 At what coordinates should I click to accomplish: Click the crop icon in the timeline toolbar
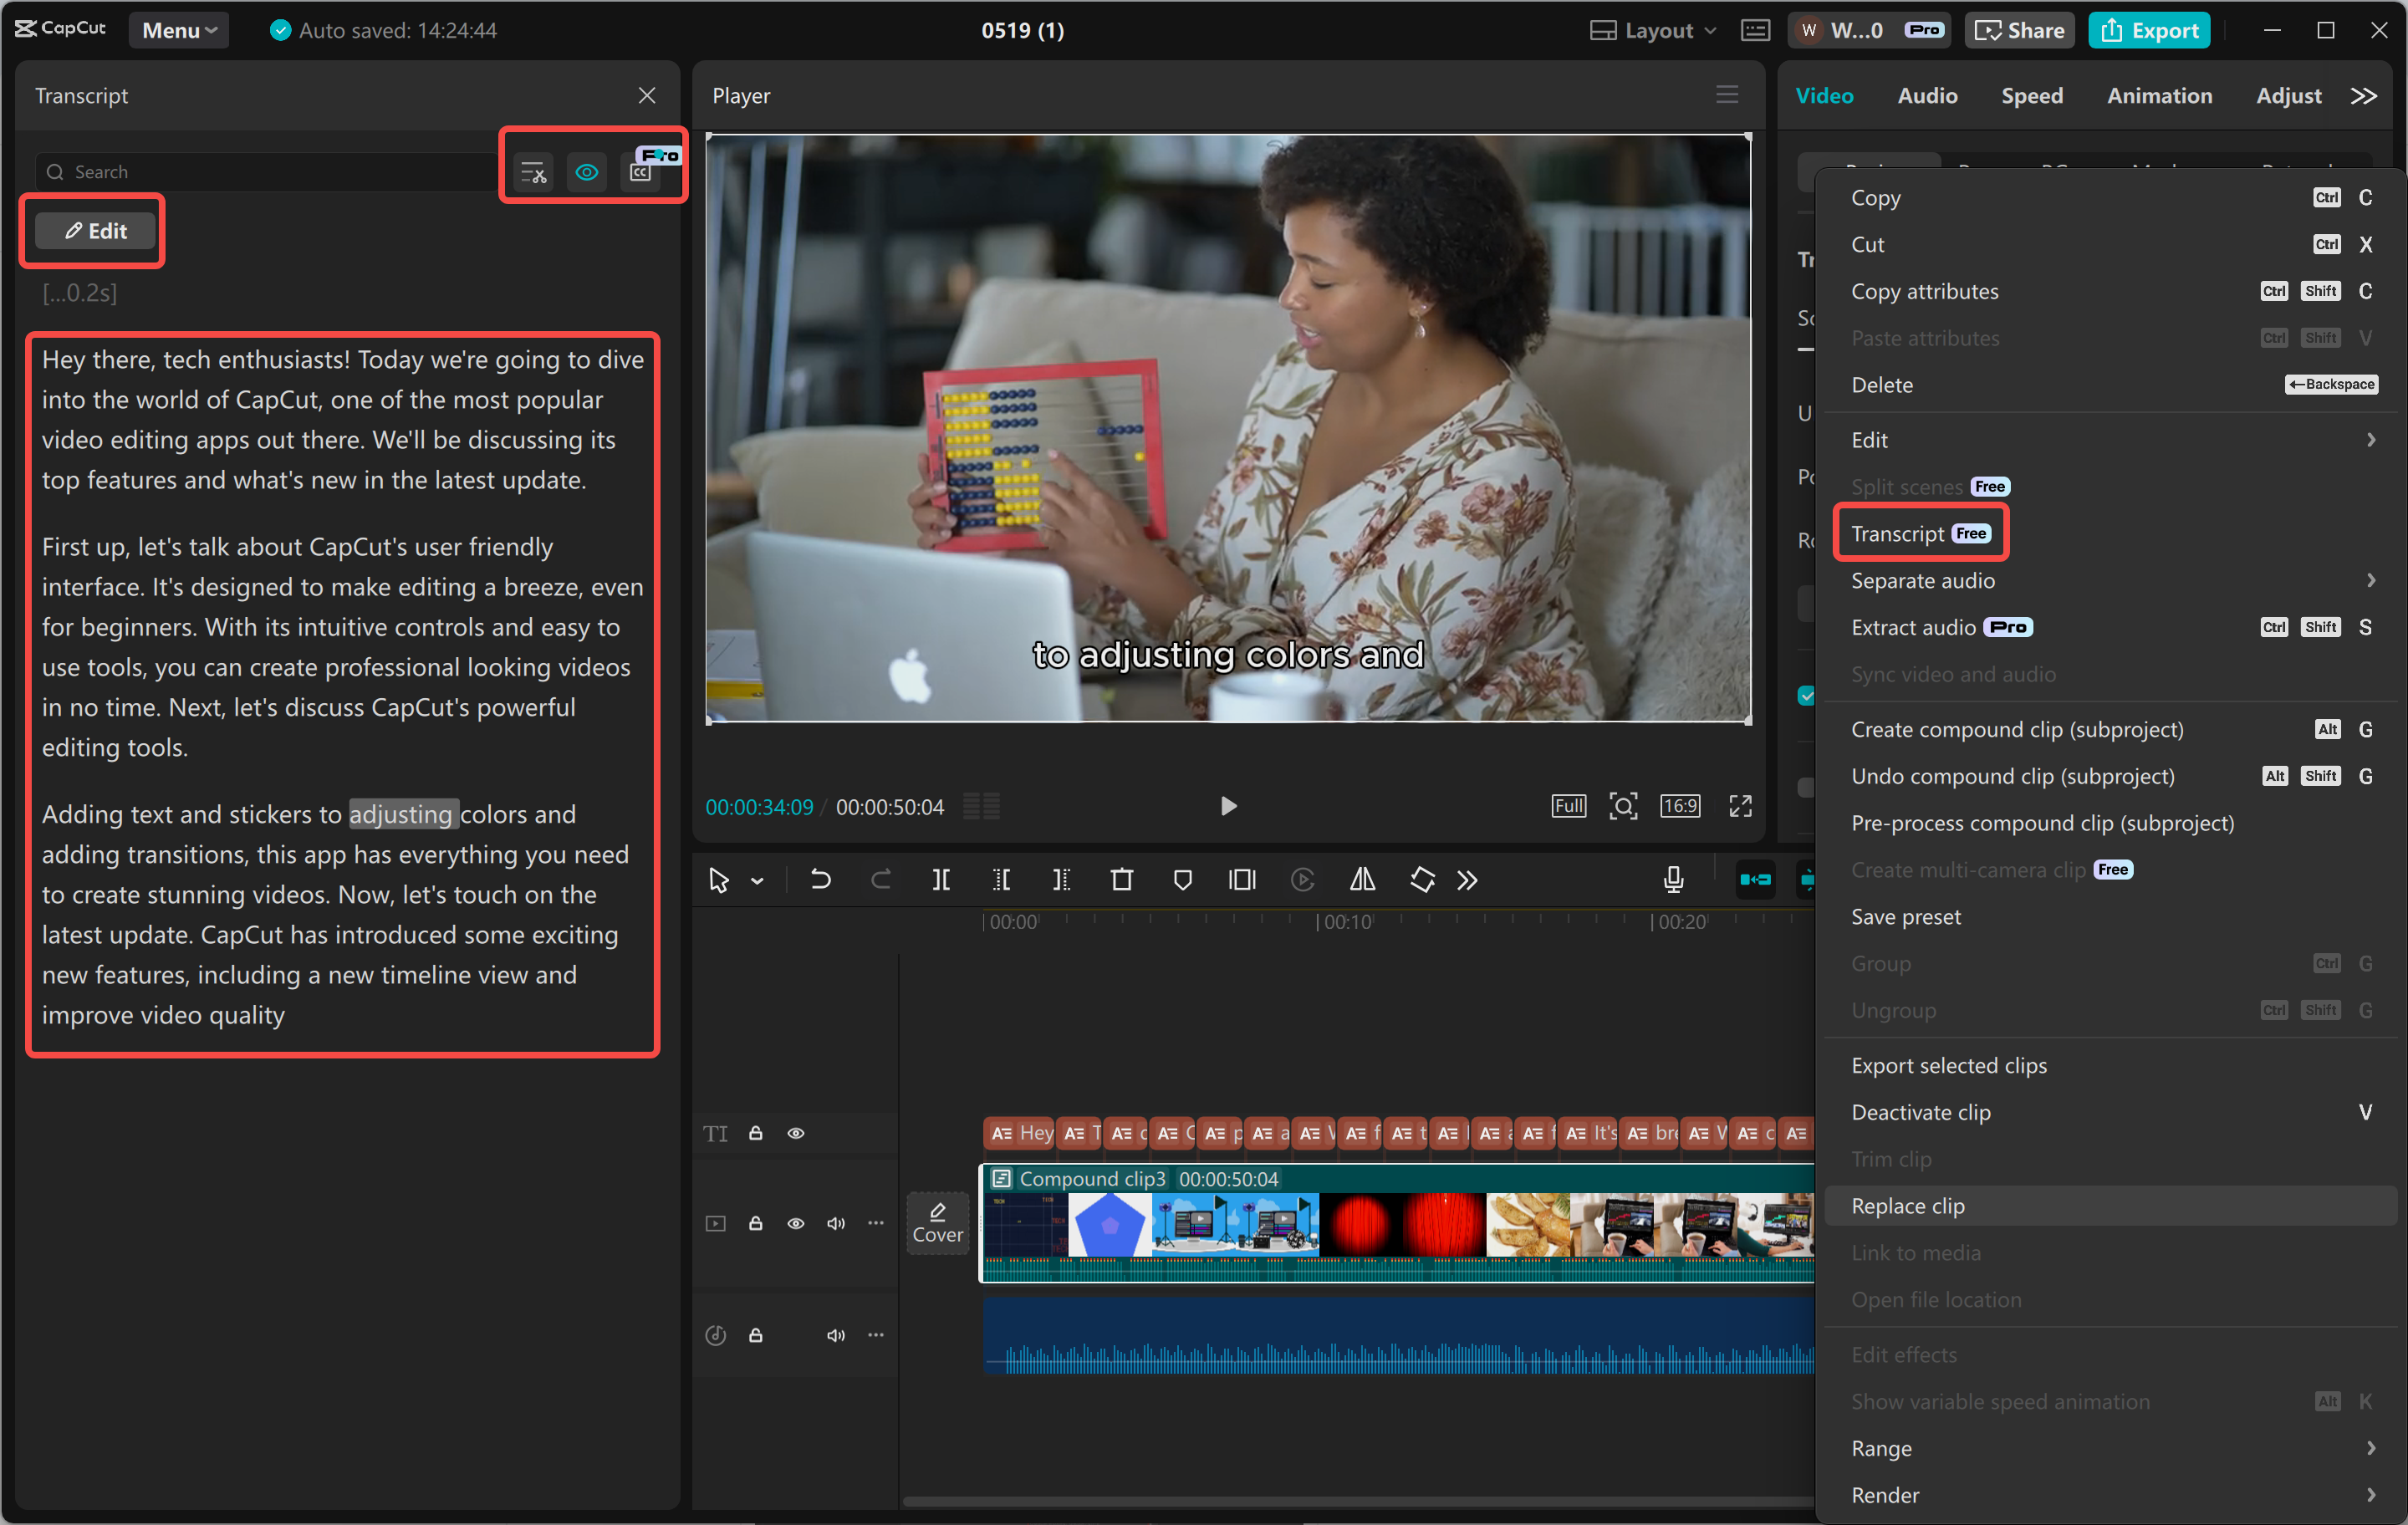pos(1242,880)
